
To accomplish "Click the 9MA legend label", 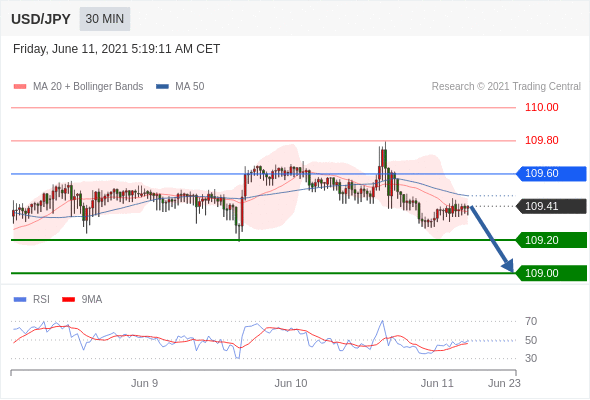I will coord(92,300).
